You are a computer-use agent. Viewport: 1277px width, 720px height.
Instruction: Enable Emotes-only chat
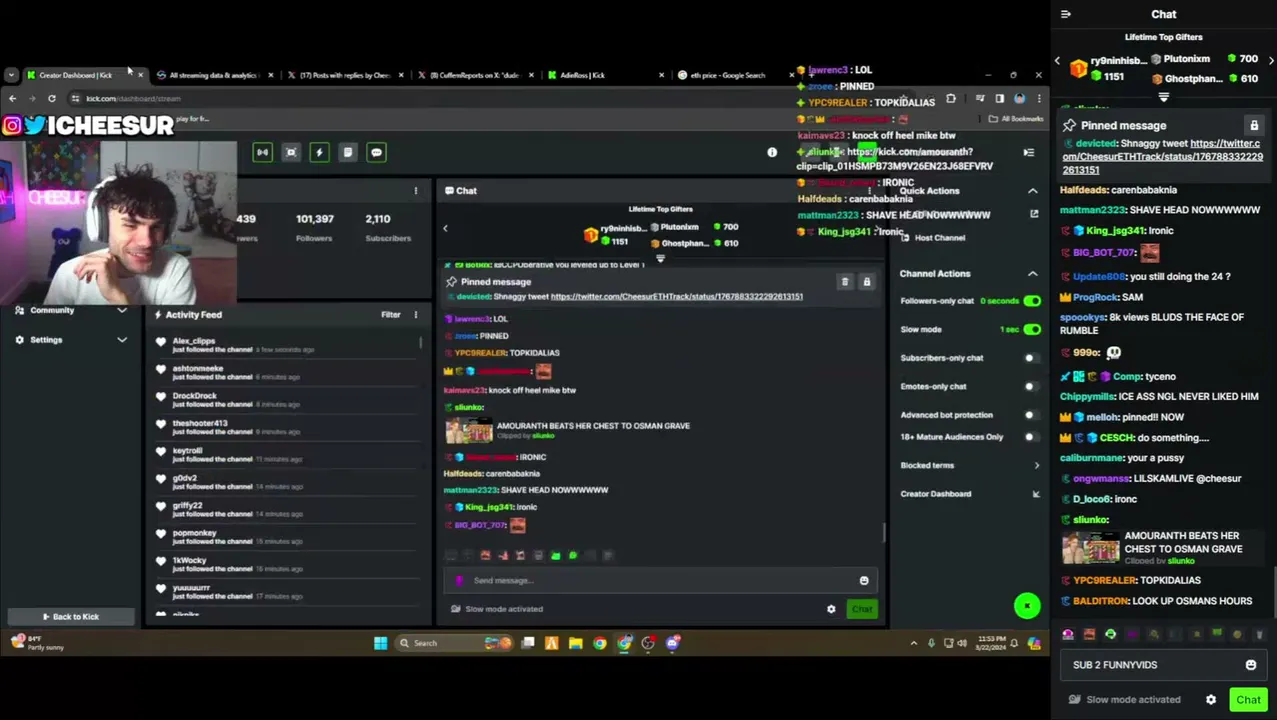(1032, 386)
